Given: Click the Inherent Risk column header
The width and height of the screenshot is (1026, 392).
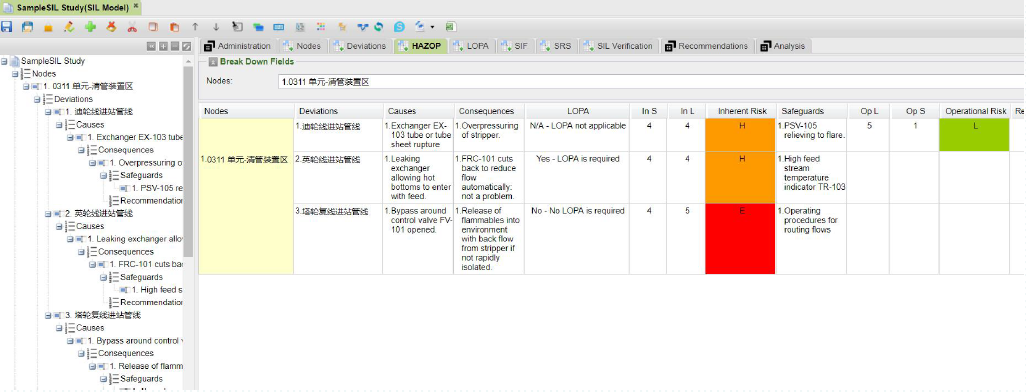Looking at the screenshot, I should tap(741, 111).
